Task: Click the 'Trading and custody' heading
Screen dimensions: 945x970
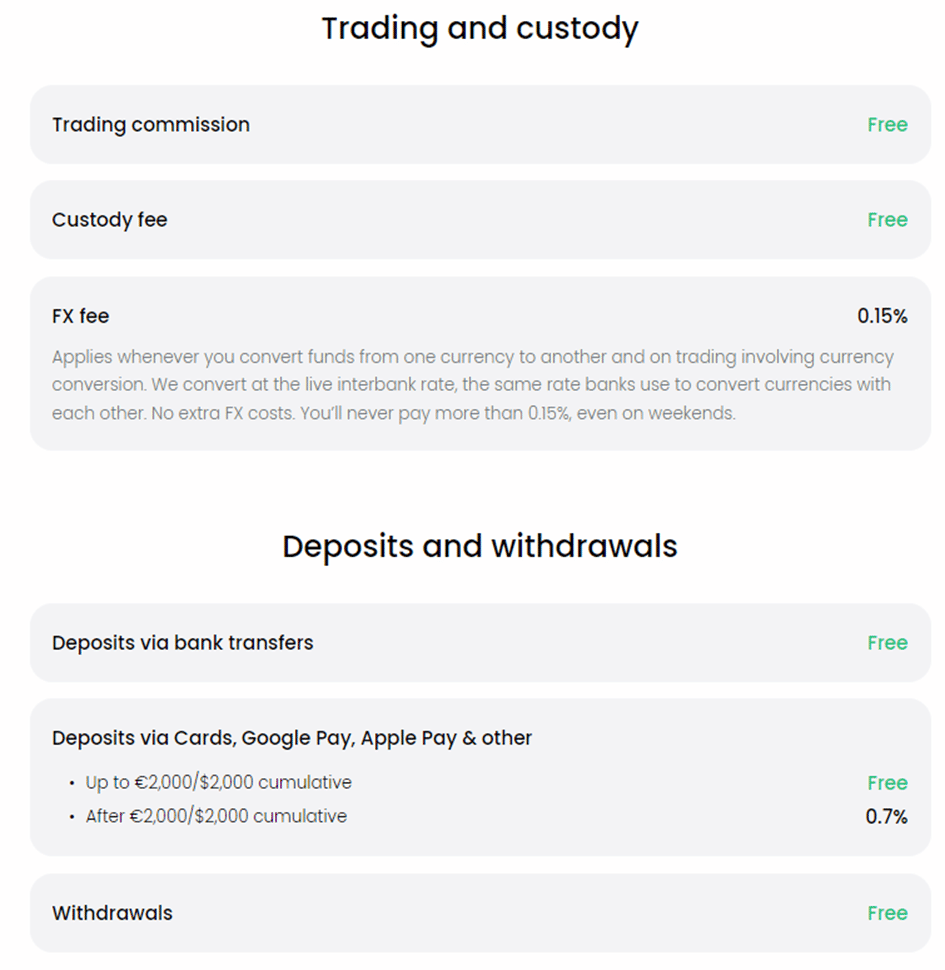Action: tap(479, 29)
